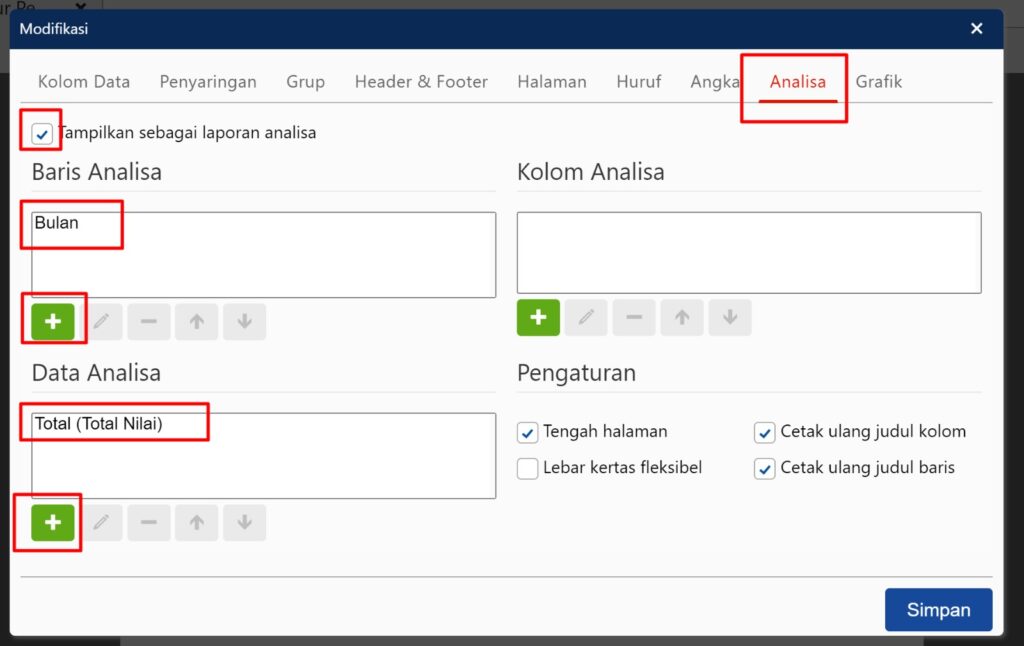Image resolution: width=1024 pixels, height=646 pixels.
Task: Click the Simpan button
Action: pos(938,609)
